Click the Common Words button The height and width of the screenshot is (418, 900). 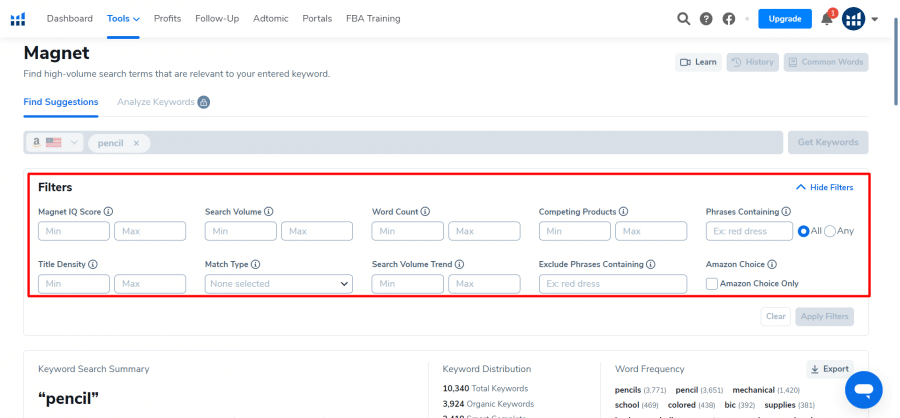click(826, 62)
